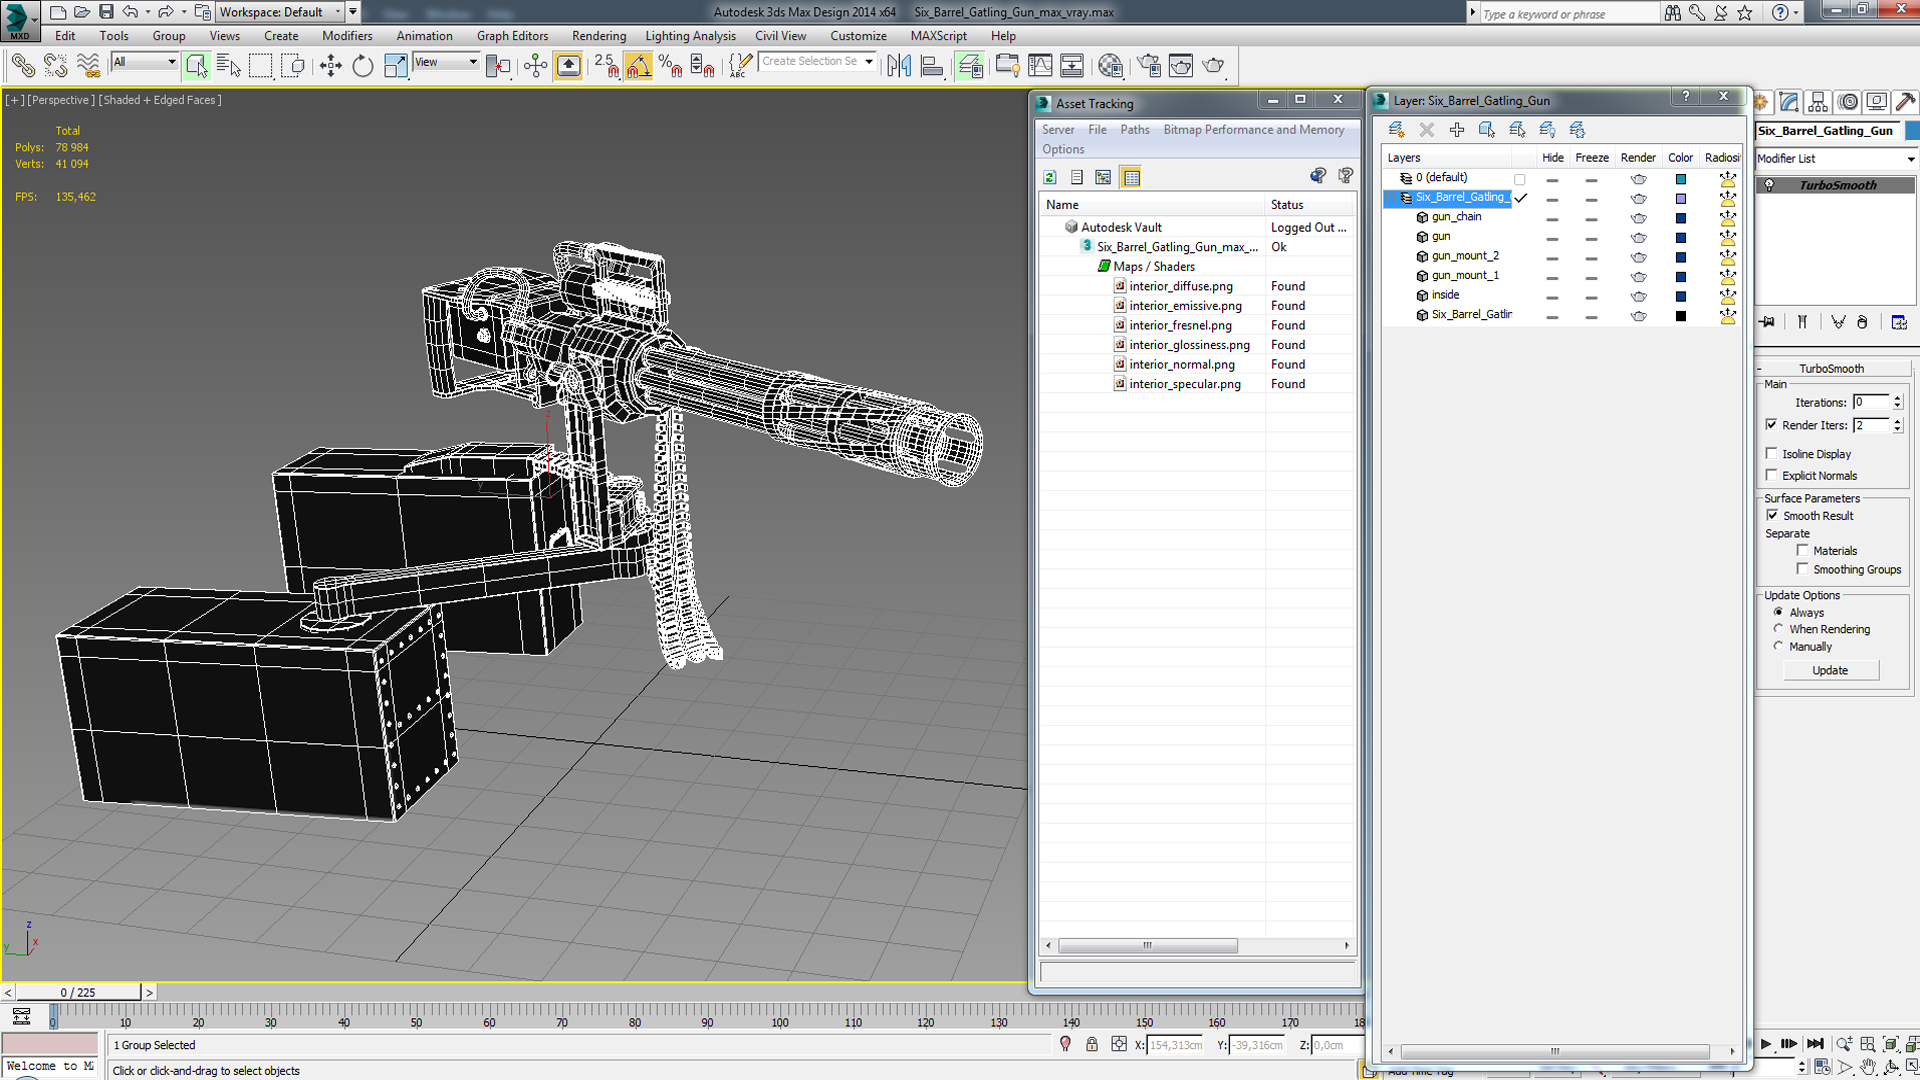Enable the Isoline Display checkbox

[1772, 453]
